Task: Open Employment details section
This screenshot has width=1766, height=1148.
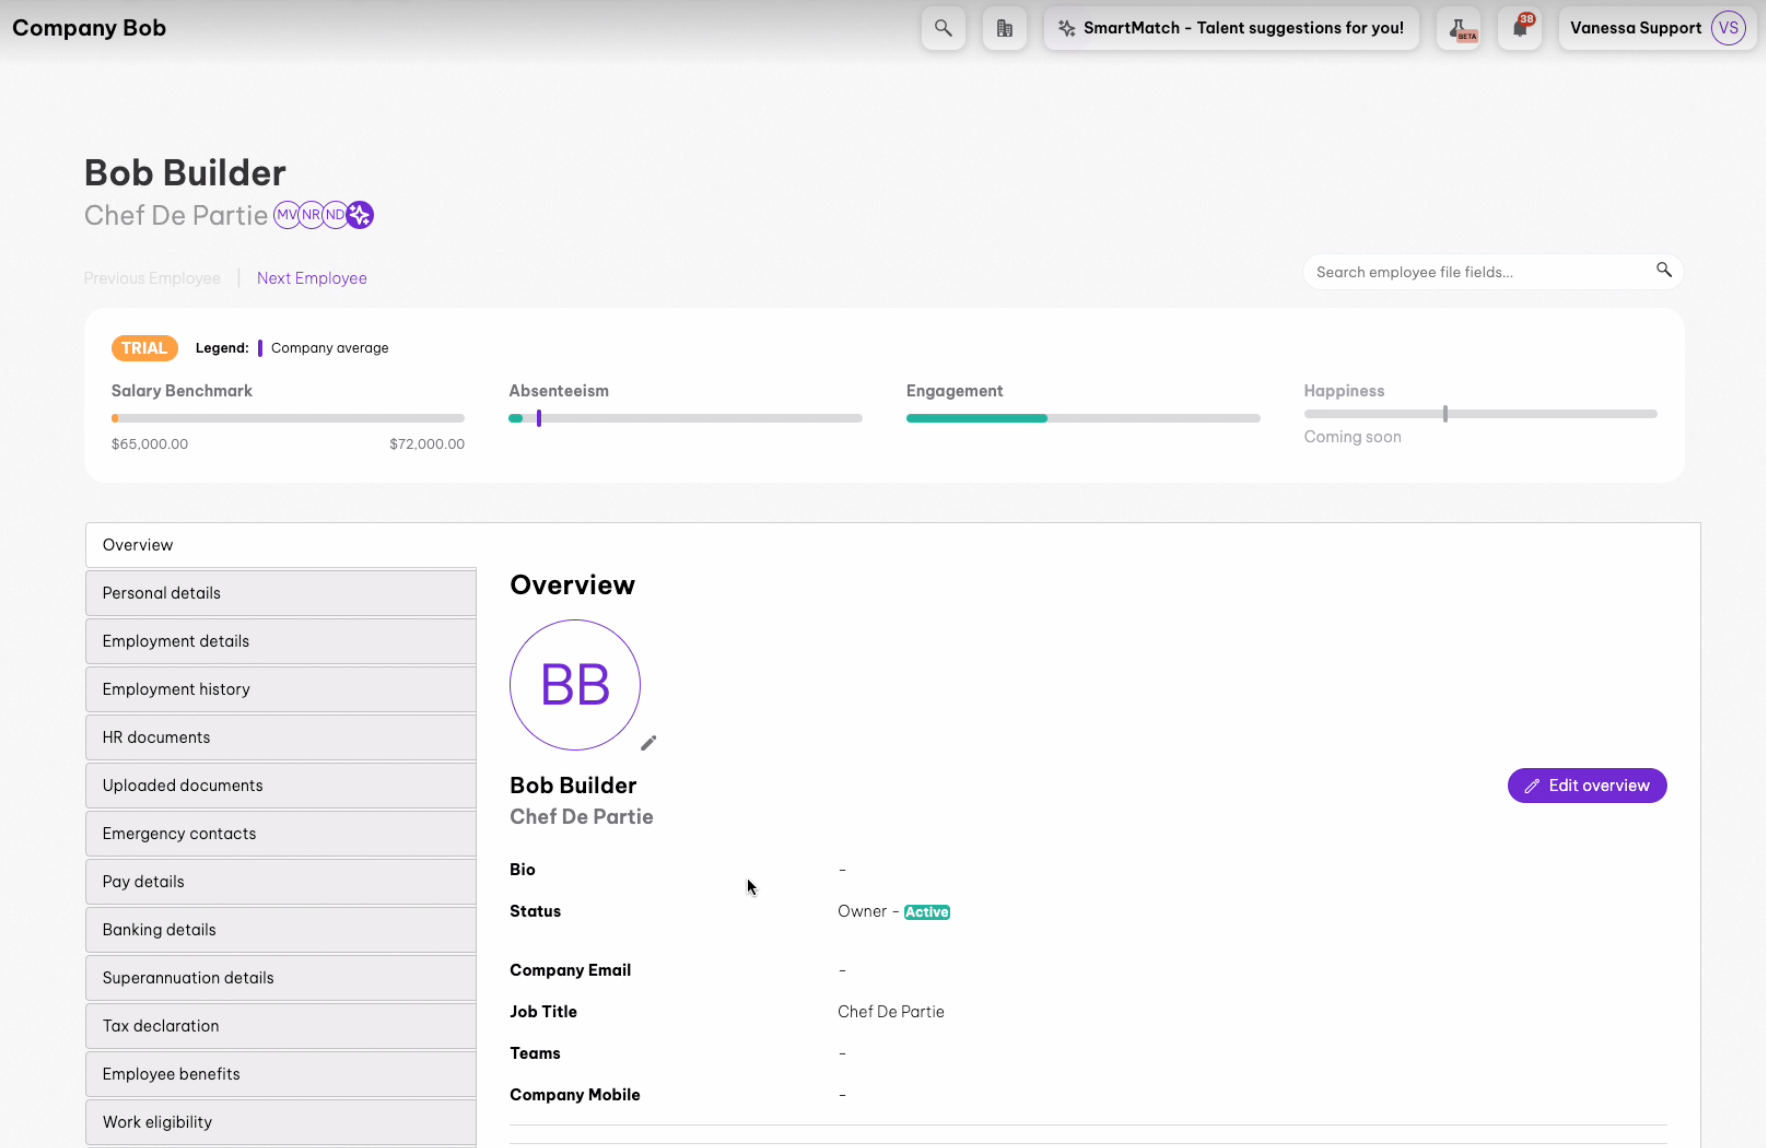Action: [x=281, y=641]
